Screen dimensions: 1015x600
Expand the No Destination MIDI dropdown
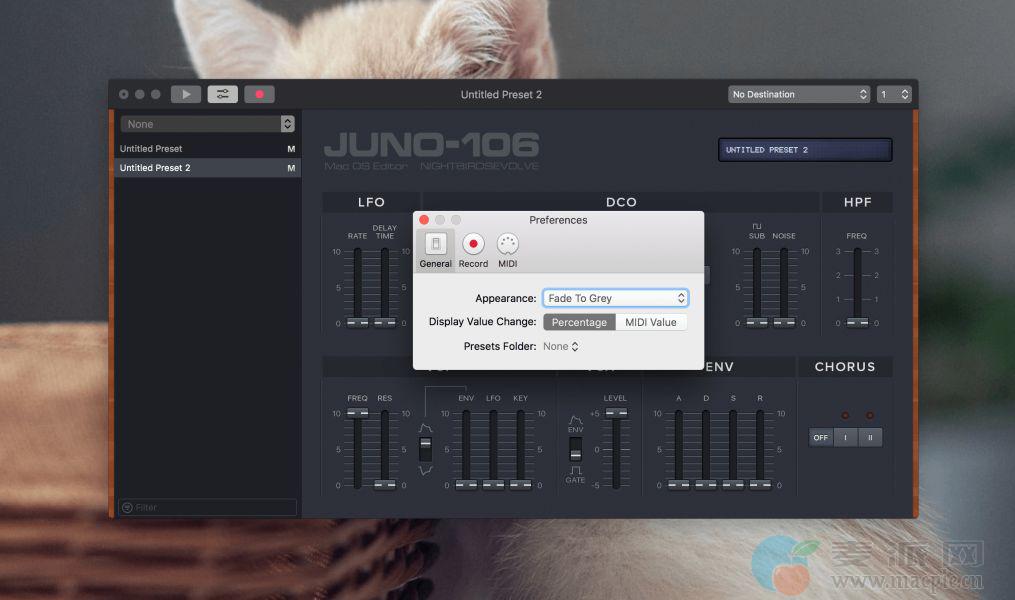(799, 94)
